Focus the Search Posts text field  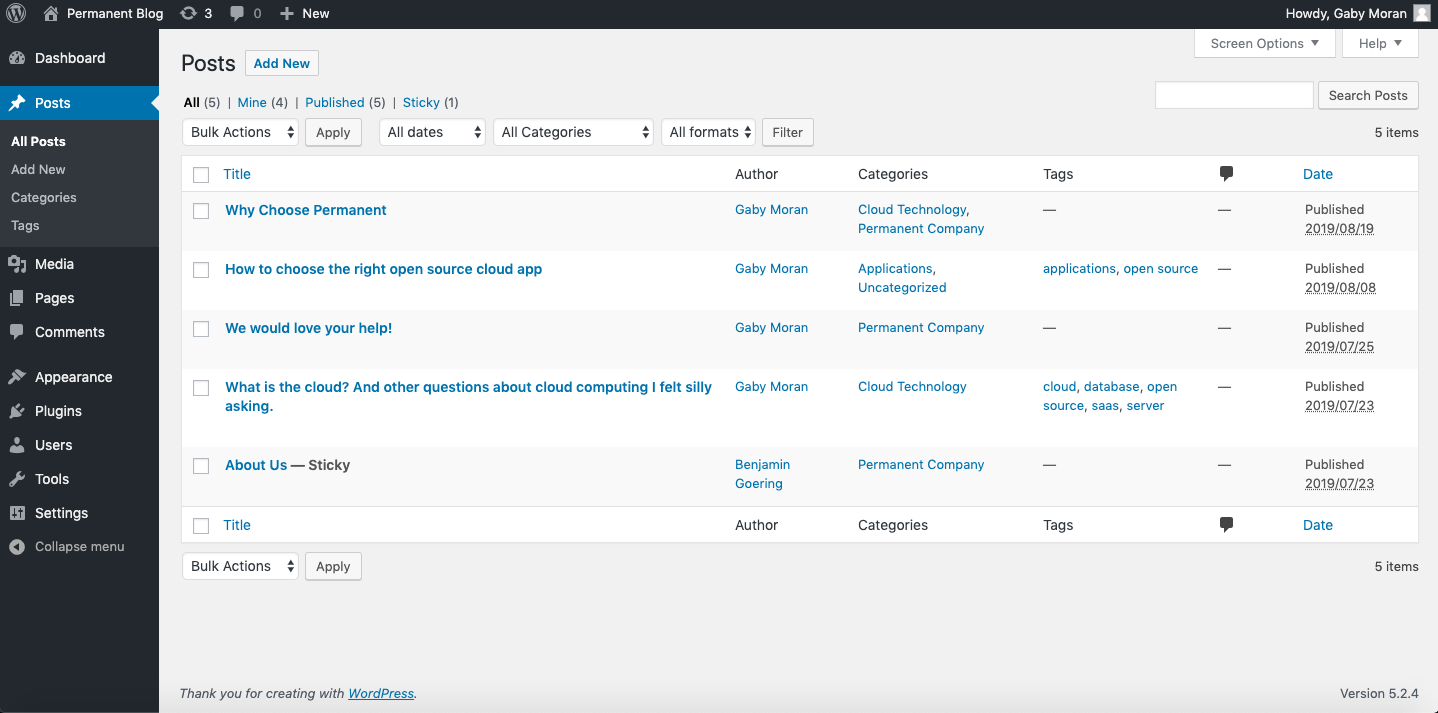[1234, 95]
